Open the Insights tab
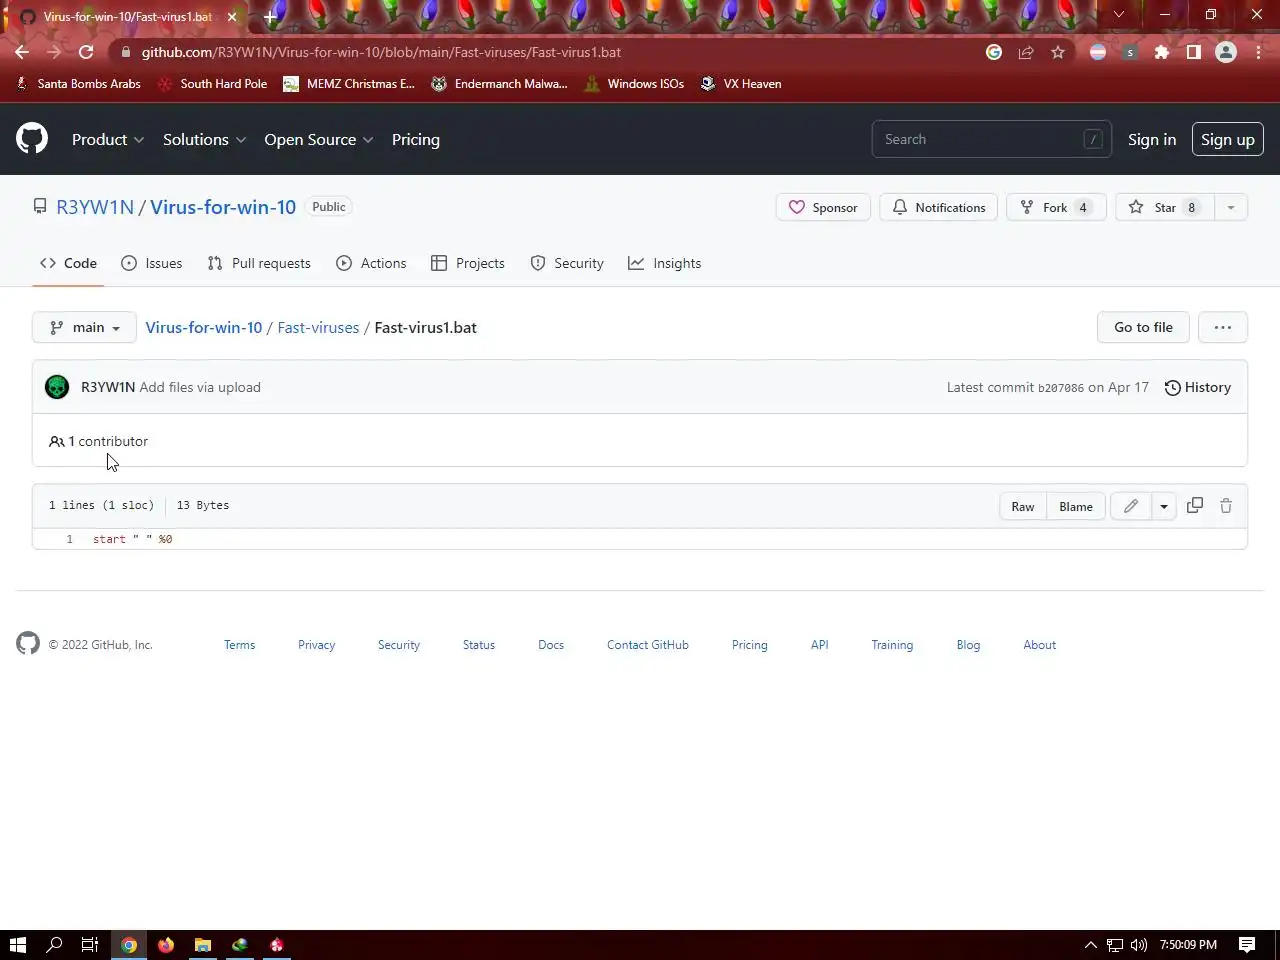This screenshot has height=960, width=1280. pos(665,263)
